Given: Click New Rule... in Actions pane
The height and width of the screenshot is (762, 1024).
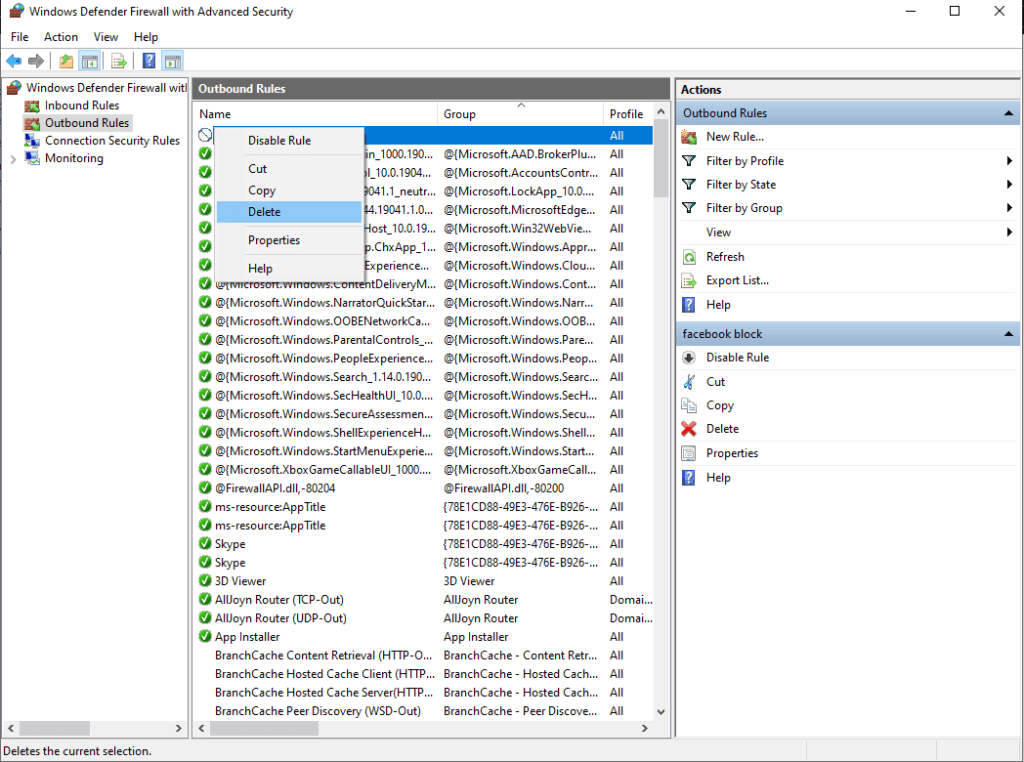Looking at the screenshot, I should 735,137.
